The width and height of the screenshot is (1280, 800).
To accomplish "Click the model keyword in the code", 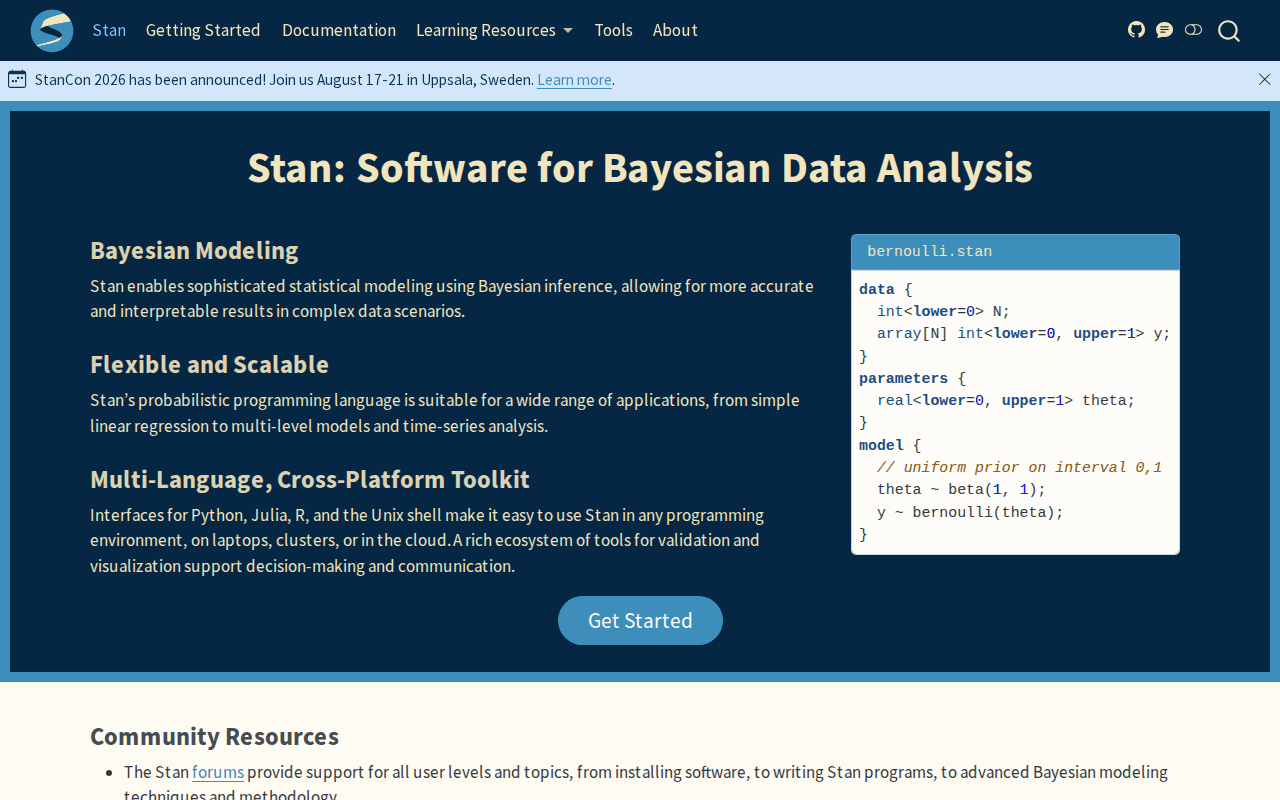I will click(881, 445).
